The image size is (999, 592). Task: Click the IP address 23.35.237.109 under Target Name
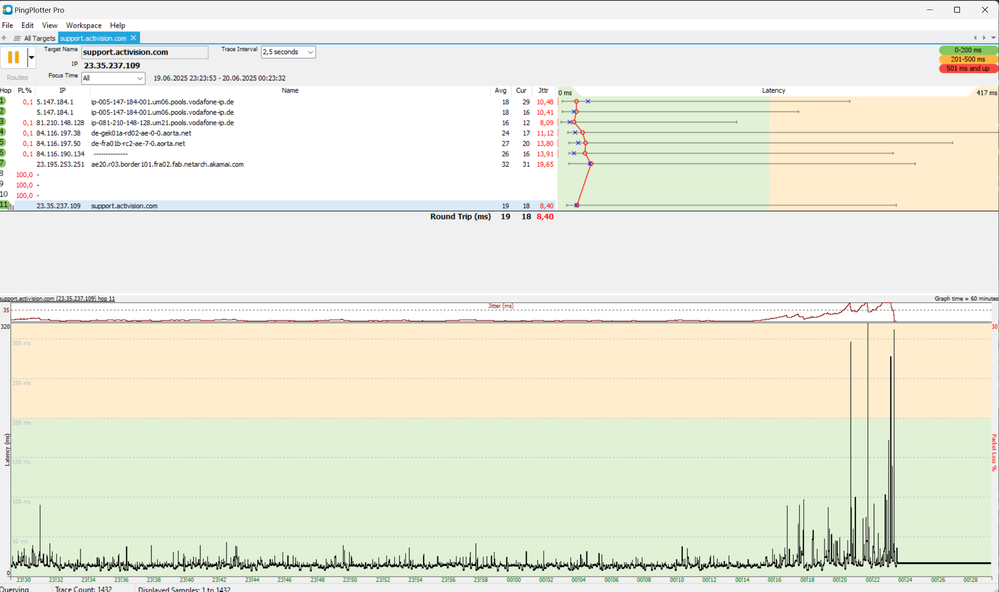[111, 66]
